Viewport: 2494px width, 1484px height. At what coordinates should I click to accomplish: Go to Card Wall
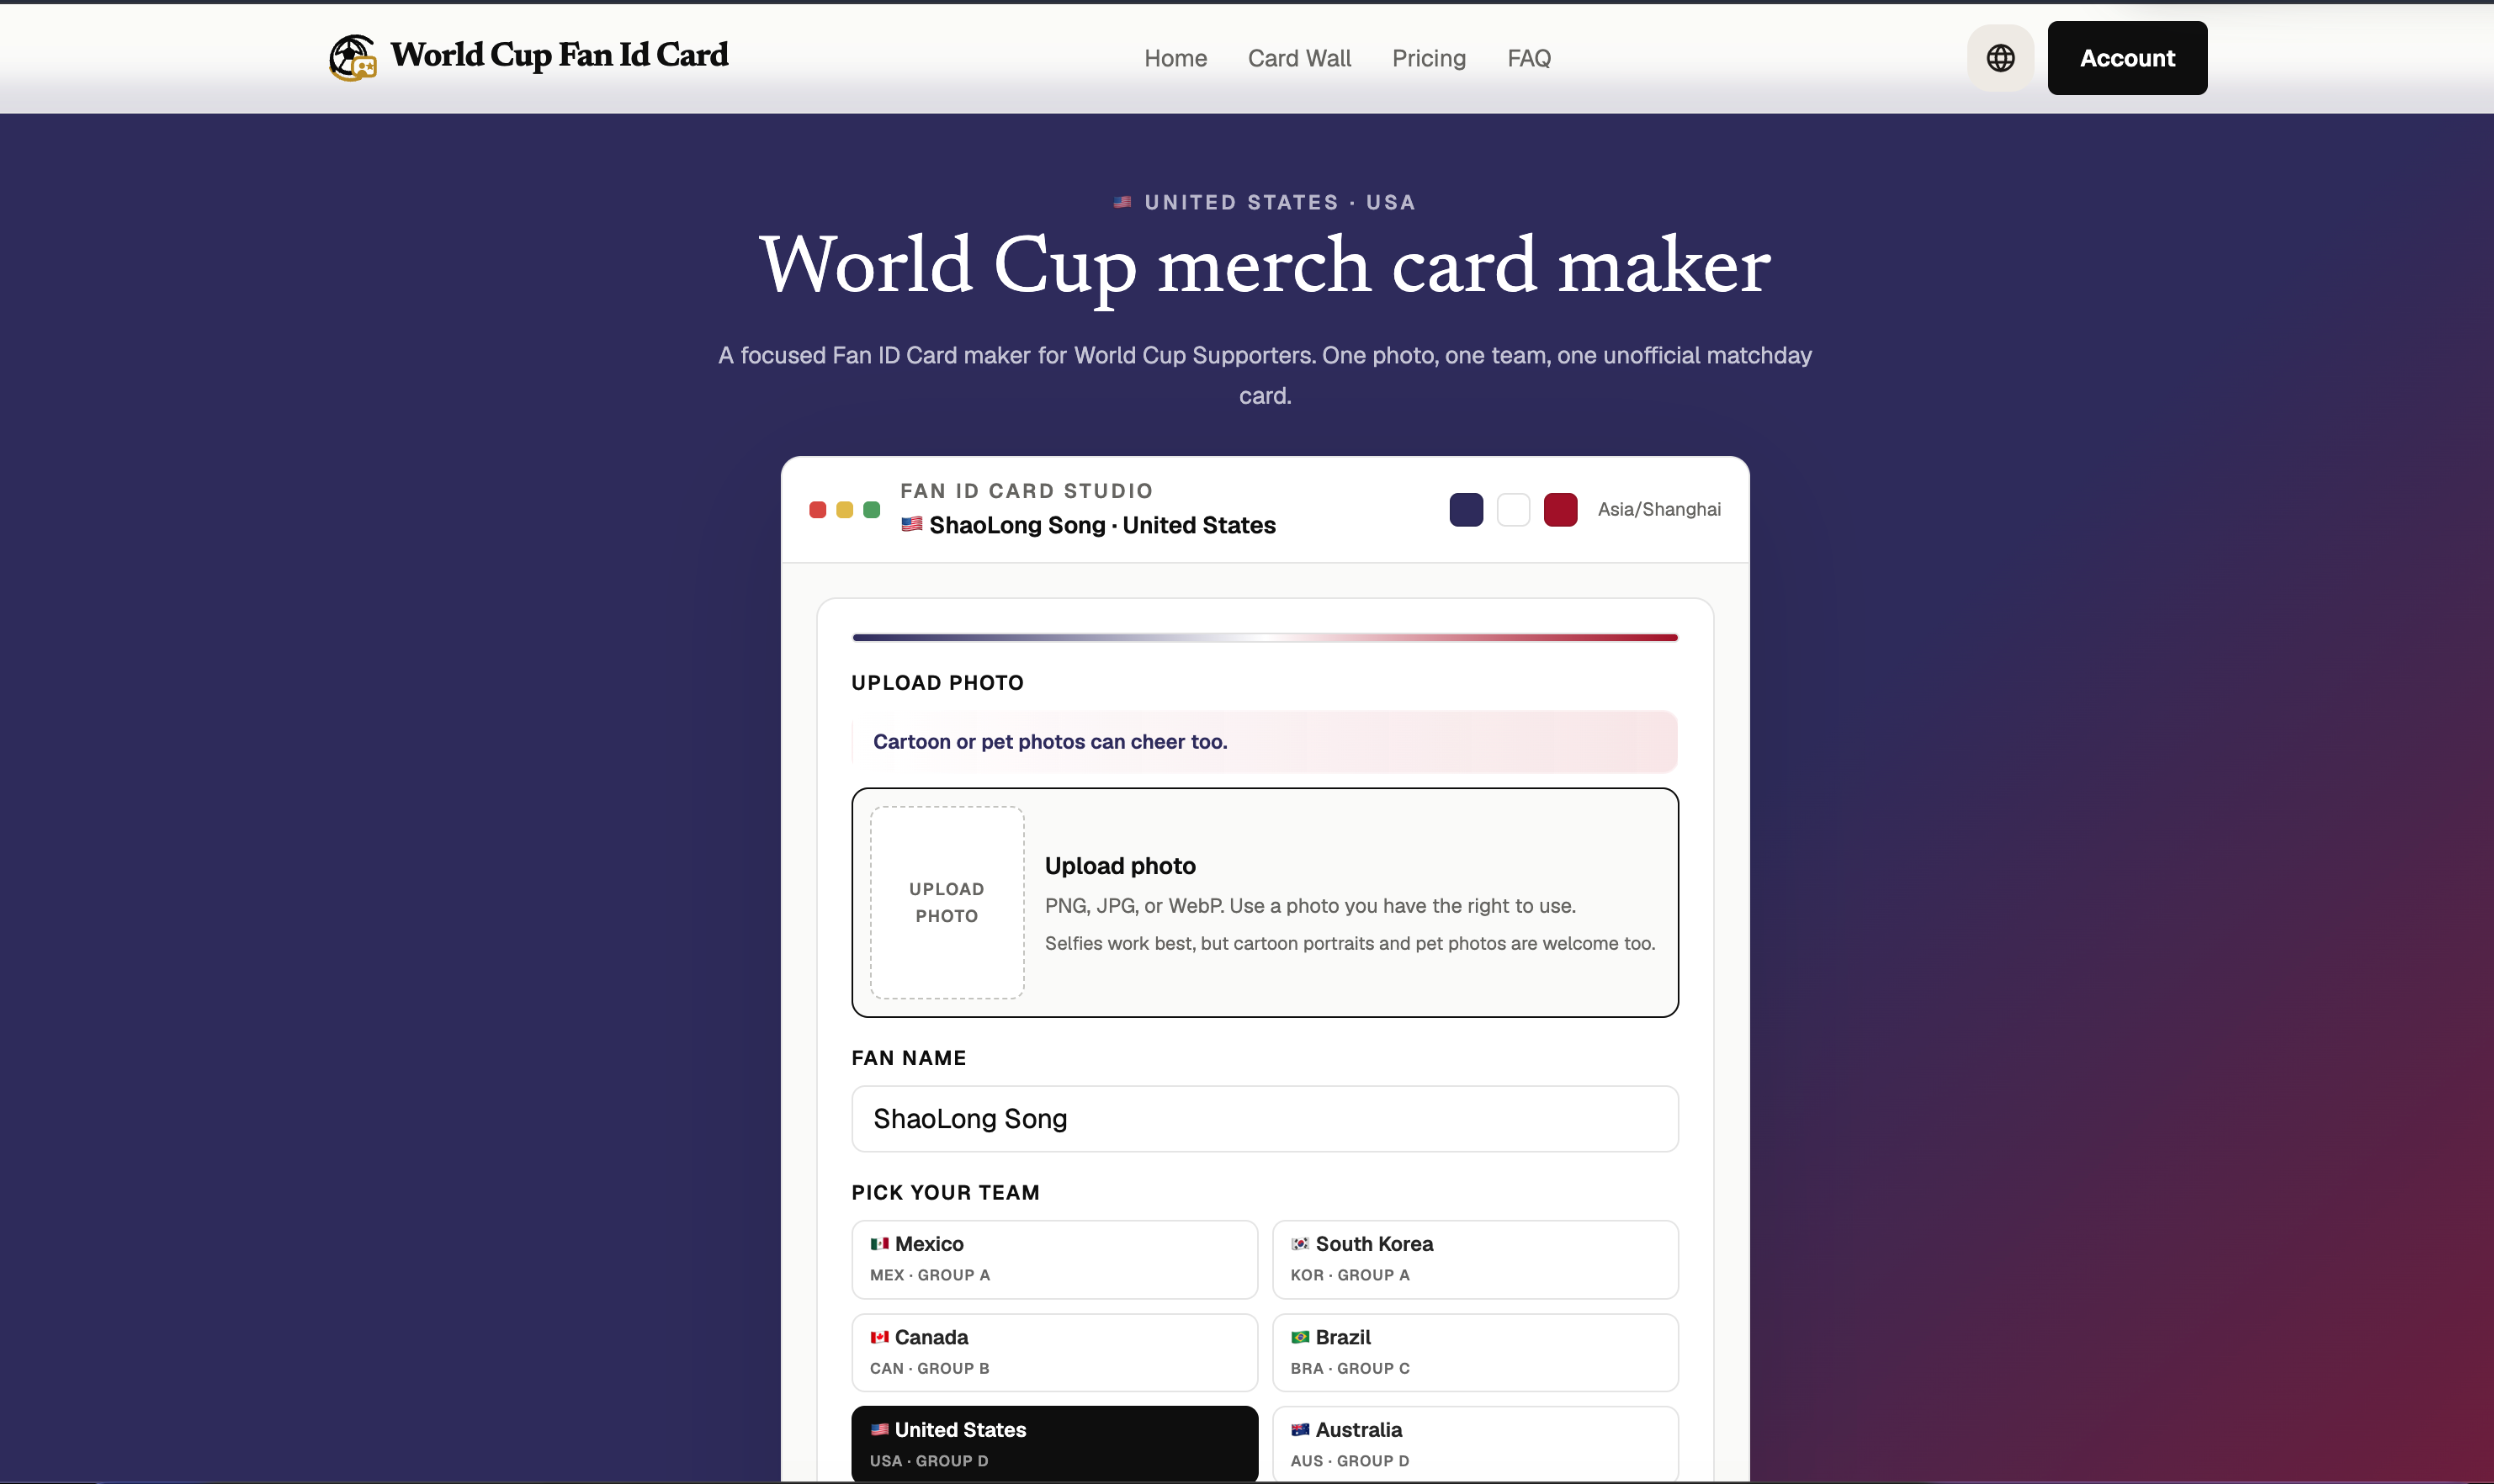(1299, 58)
